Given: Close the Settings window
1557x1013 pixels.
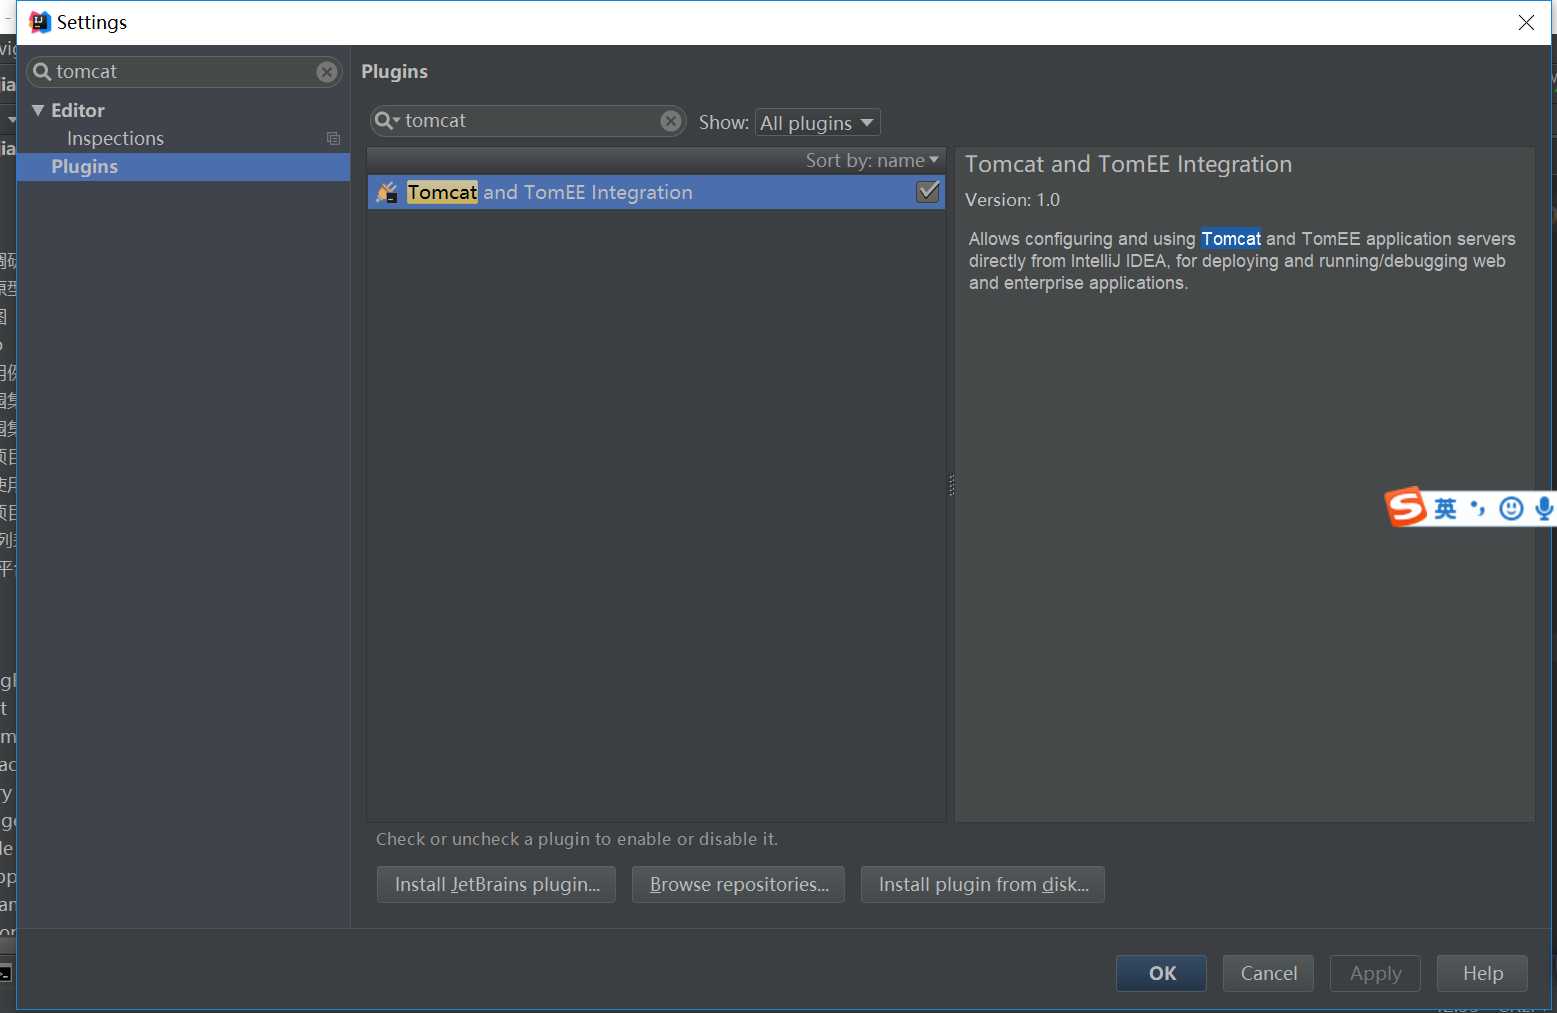Looking at the screenshot, I should pyautogui.click(x=1526, y=22).
